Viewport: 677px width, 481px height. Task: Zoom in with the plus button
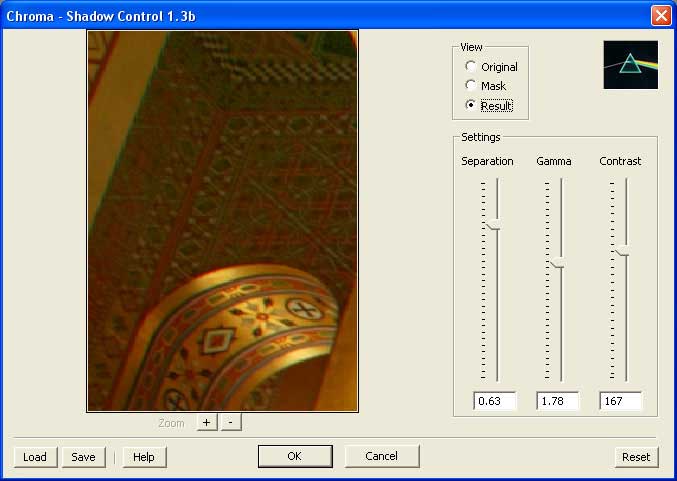click(x=206, y=422)
